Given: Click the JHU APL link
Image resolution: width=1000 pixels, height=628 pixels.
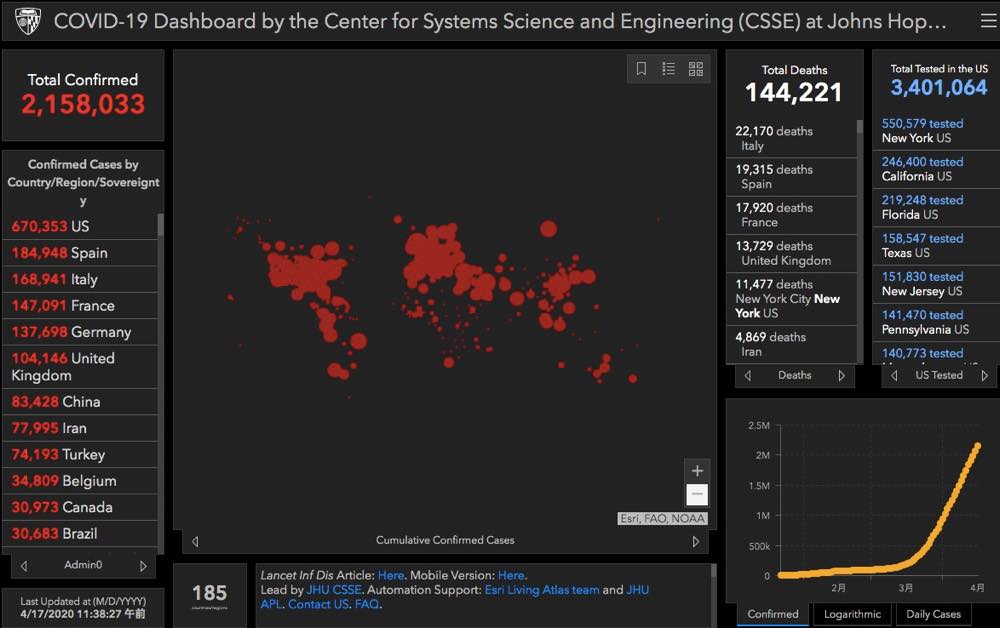Looking at the screenshot, I should pos(454,597).
